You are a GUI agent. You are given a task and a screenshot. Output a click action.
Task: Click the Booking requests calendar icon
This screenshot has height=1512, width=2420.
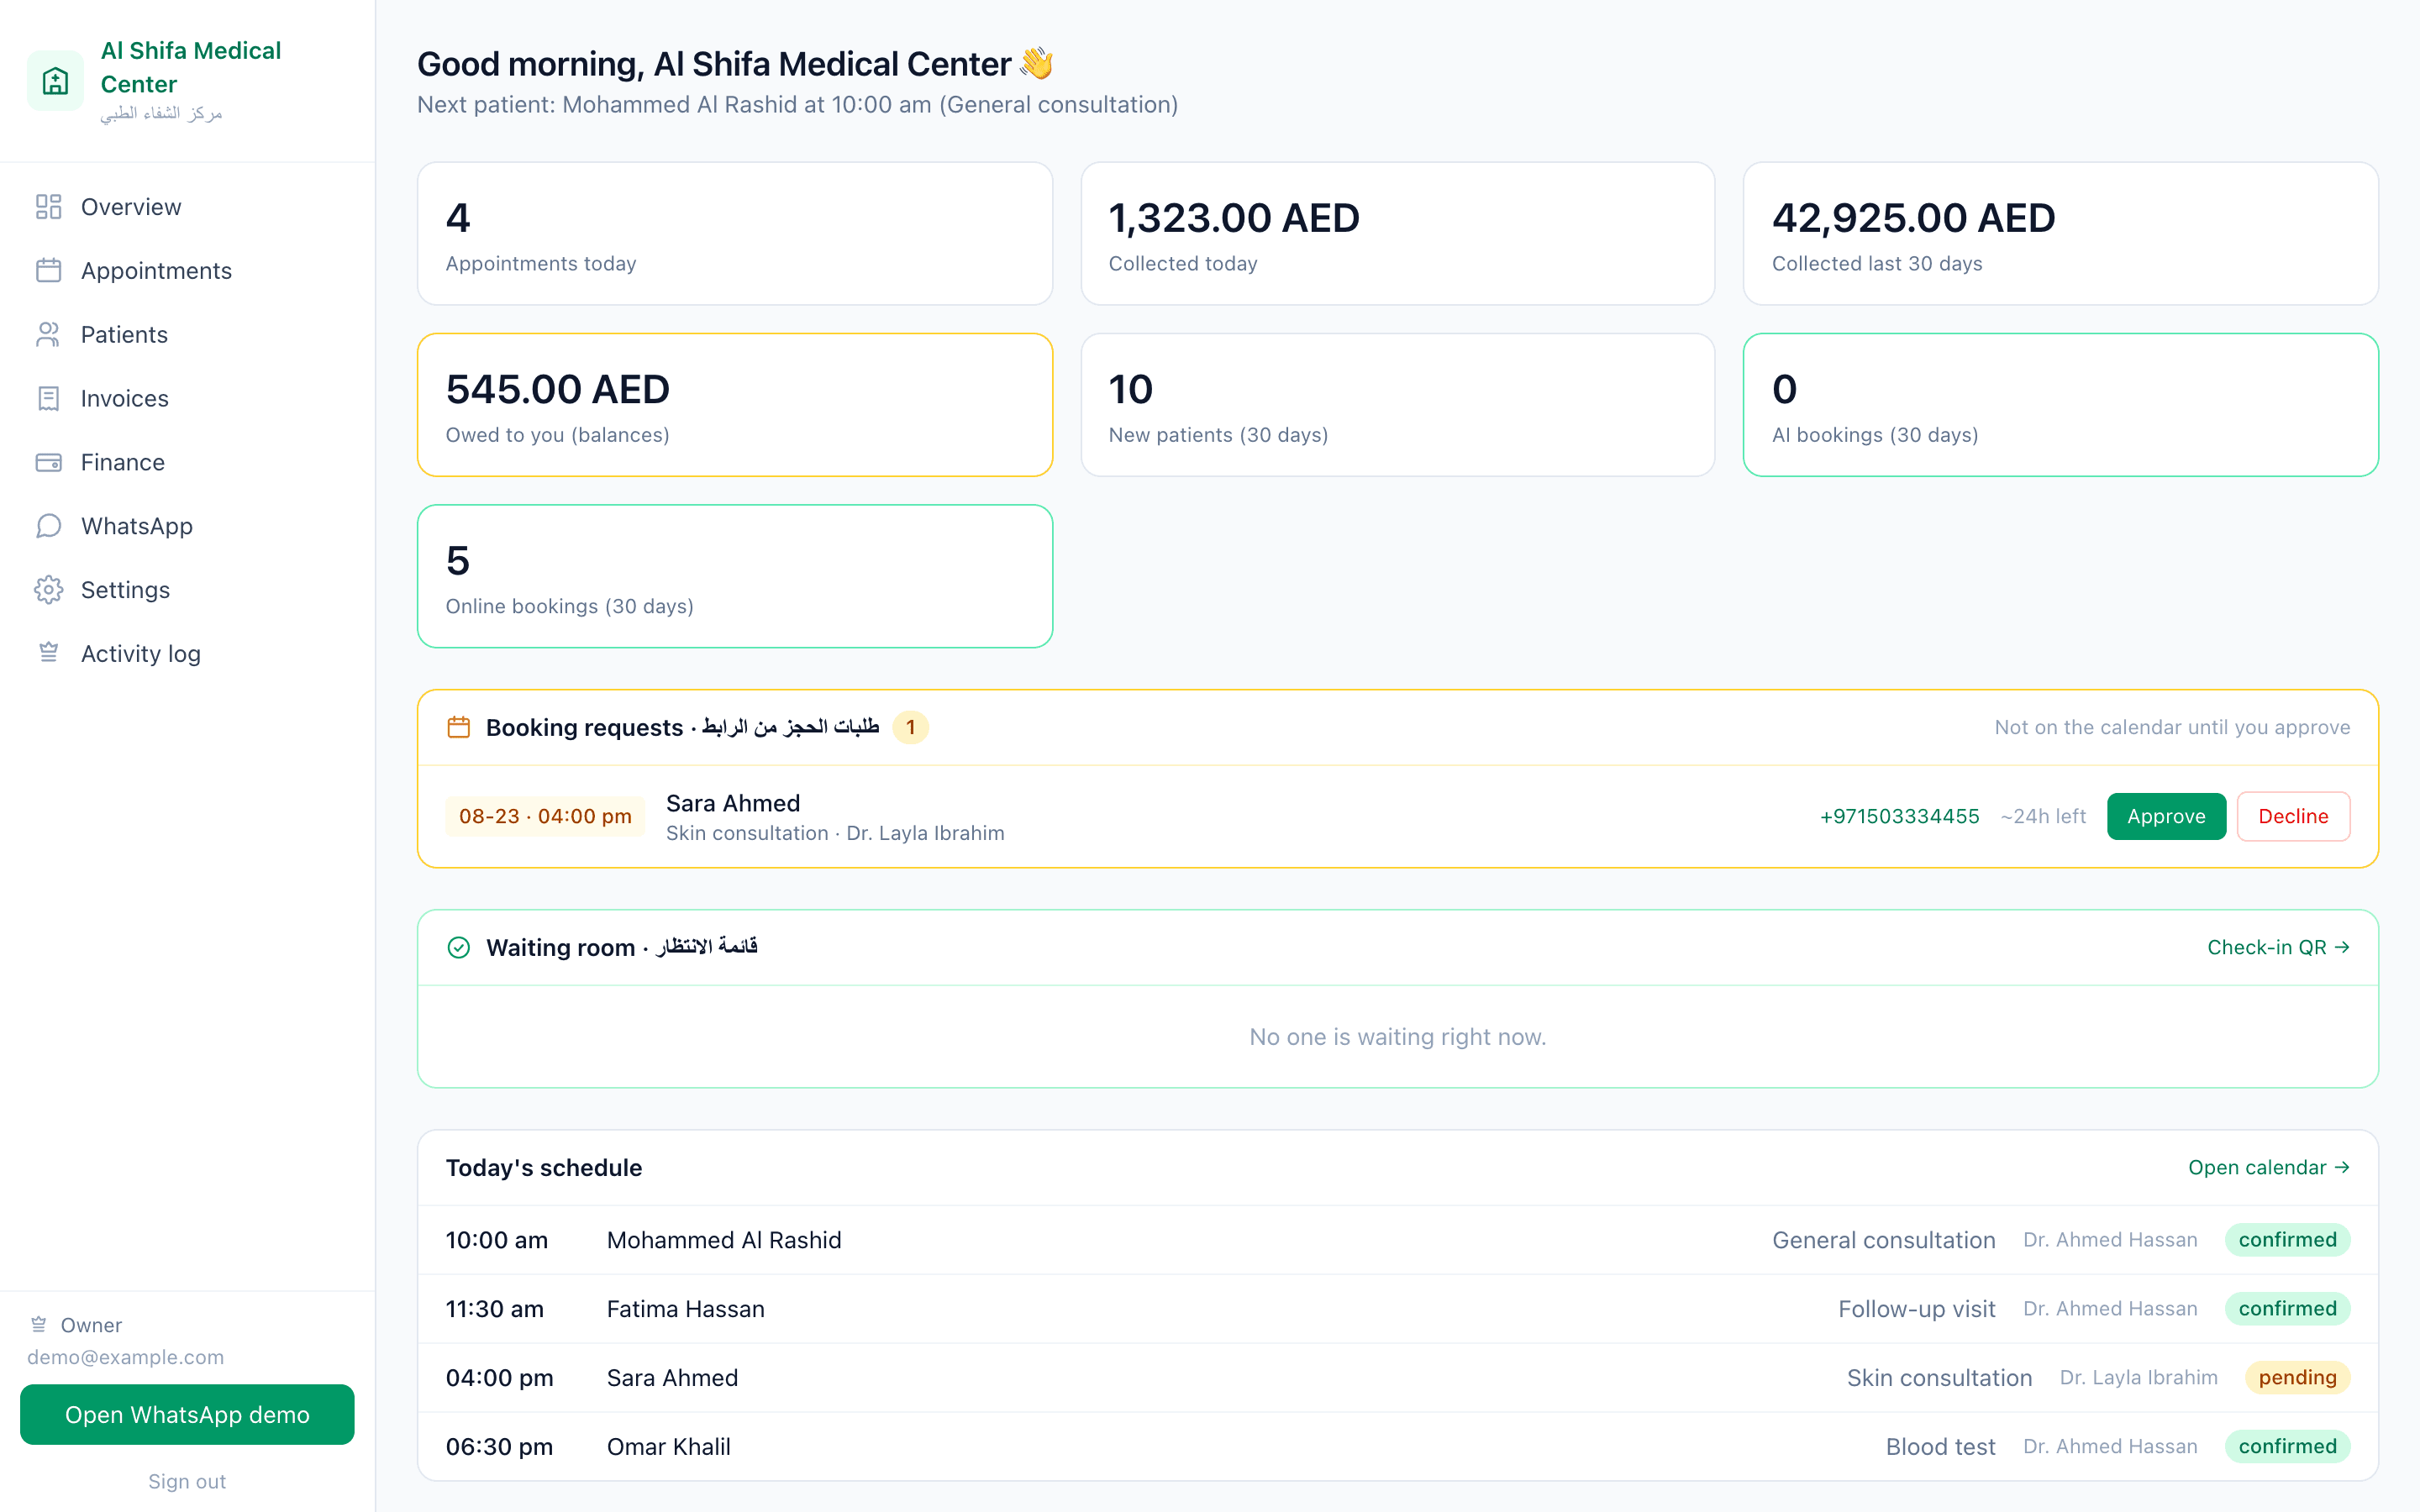coord(458,727)
